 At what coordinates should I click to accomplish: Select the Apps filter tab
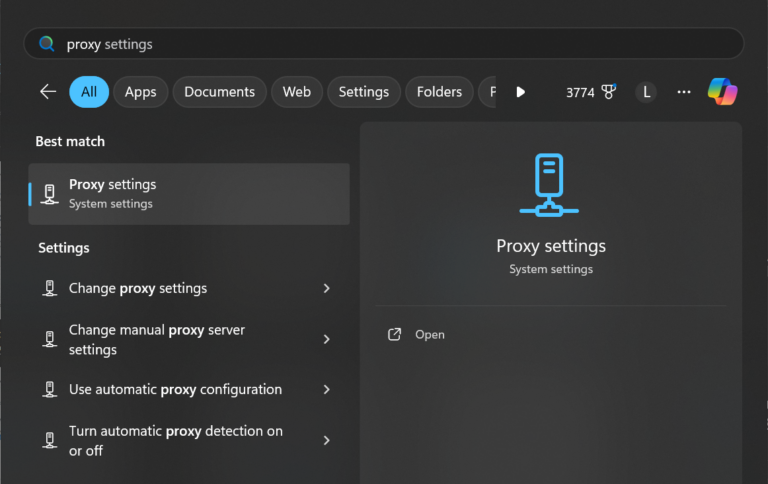(x=140, y=92)
